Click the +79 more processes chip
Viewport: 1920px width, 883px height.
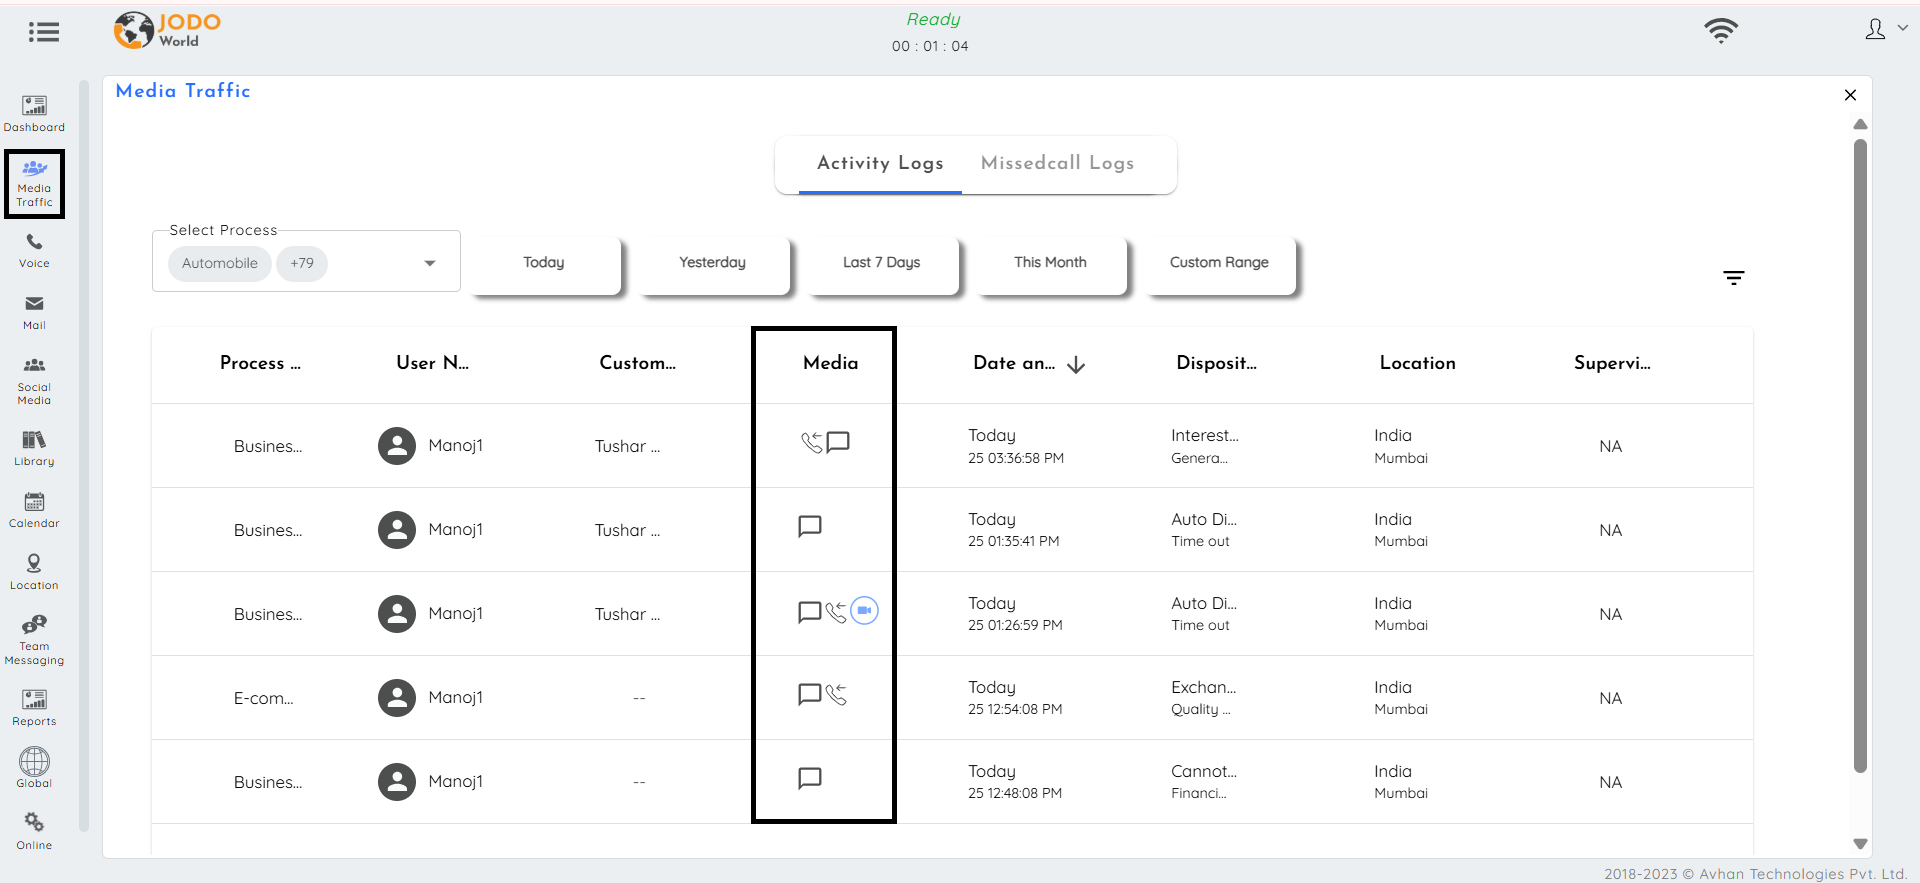[302, 263]
